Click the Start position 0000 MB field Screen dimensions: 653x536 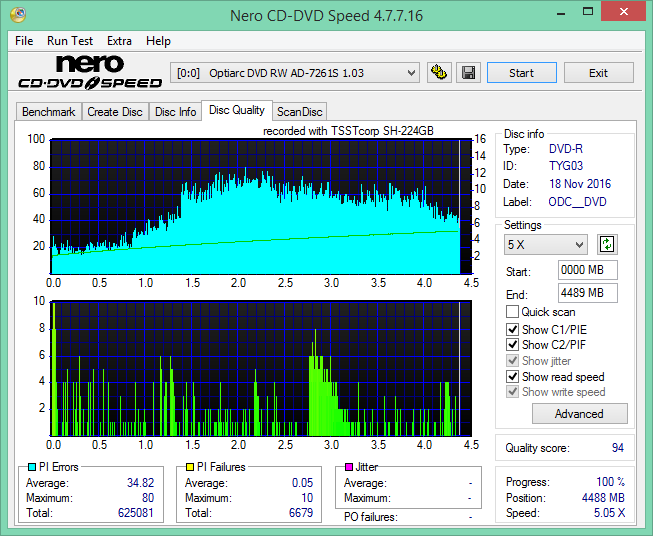(x=588, y=270)
